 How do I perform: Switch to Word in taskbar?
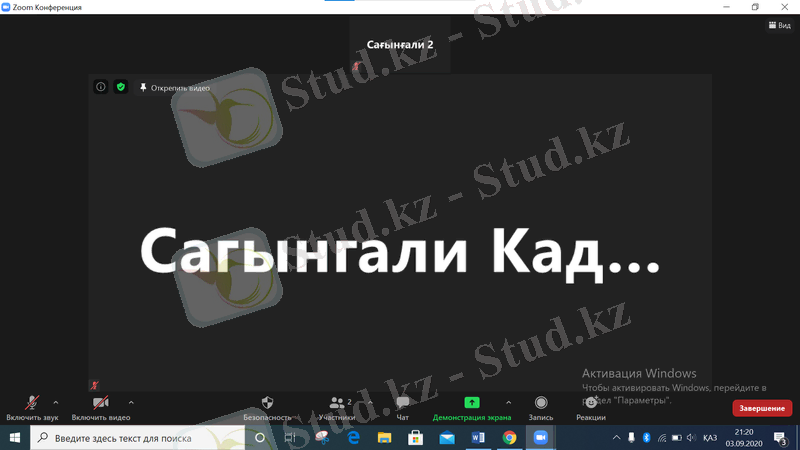tap(478, 438)
